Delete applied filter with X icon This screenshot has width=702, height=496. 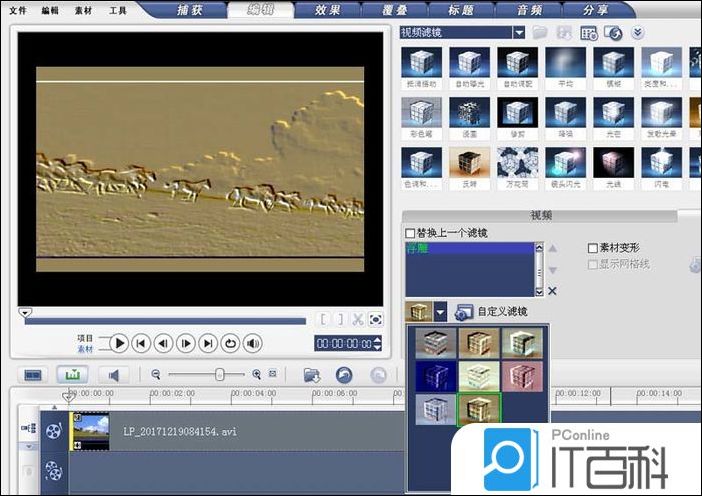(x=552, y=291)
